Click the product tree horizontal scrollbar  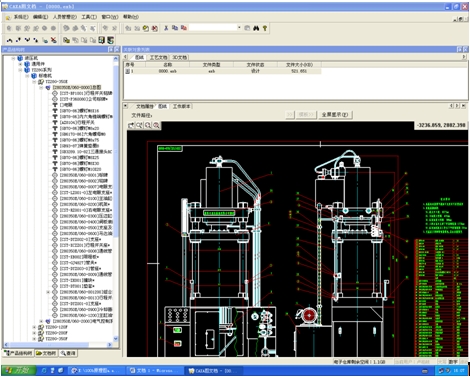[58, 345]
